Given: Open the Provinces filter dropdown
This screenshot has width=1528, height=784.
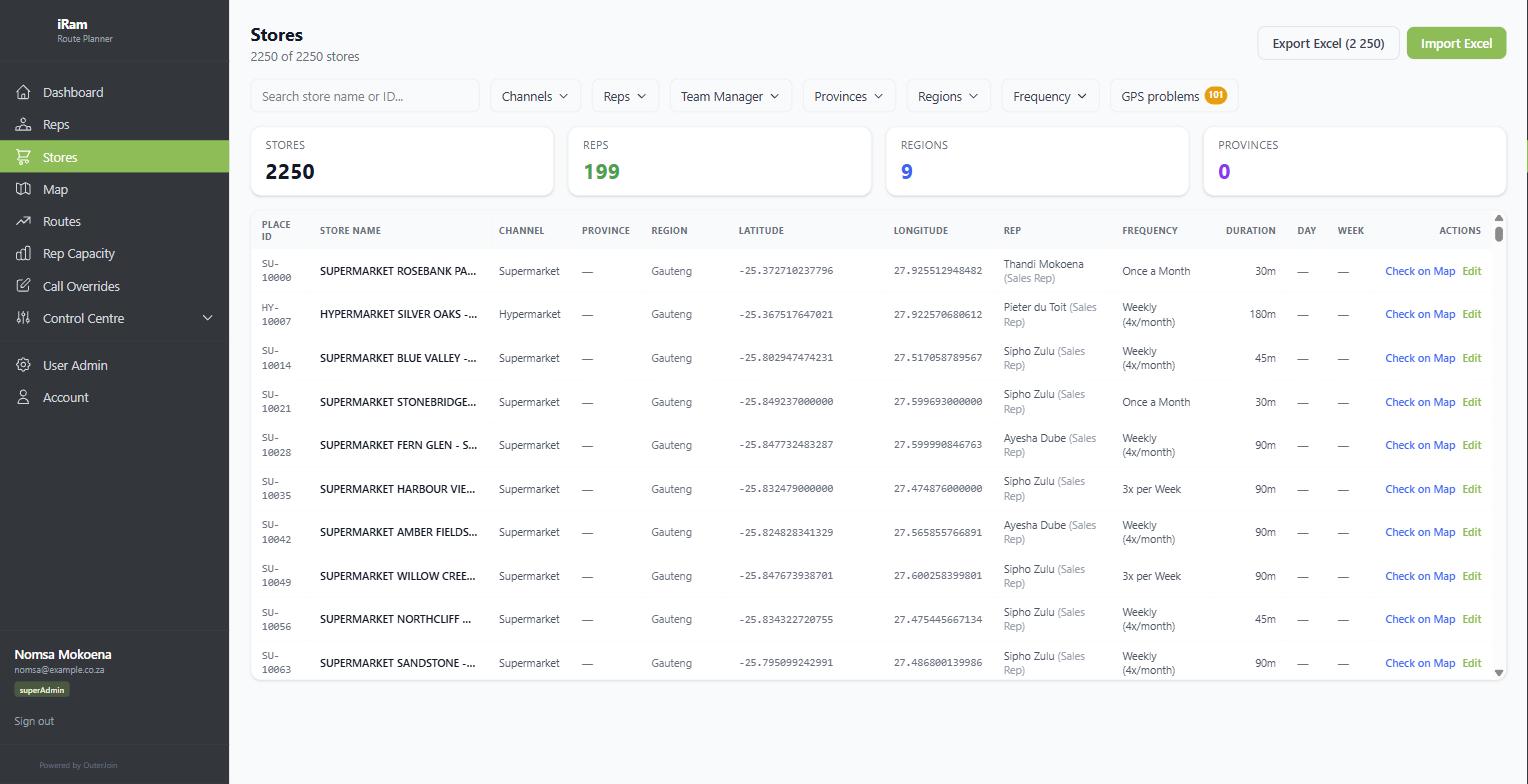Looking at the screenshot, I should [848, 96].
